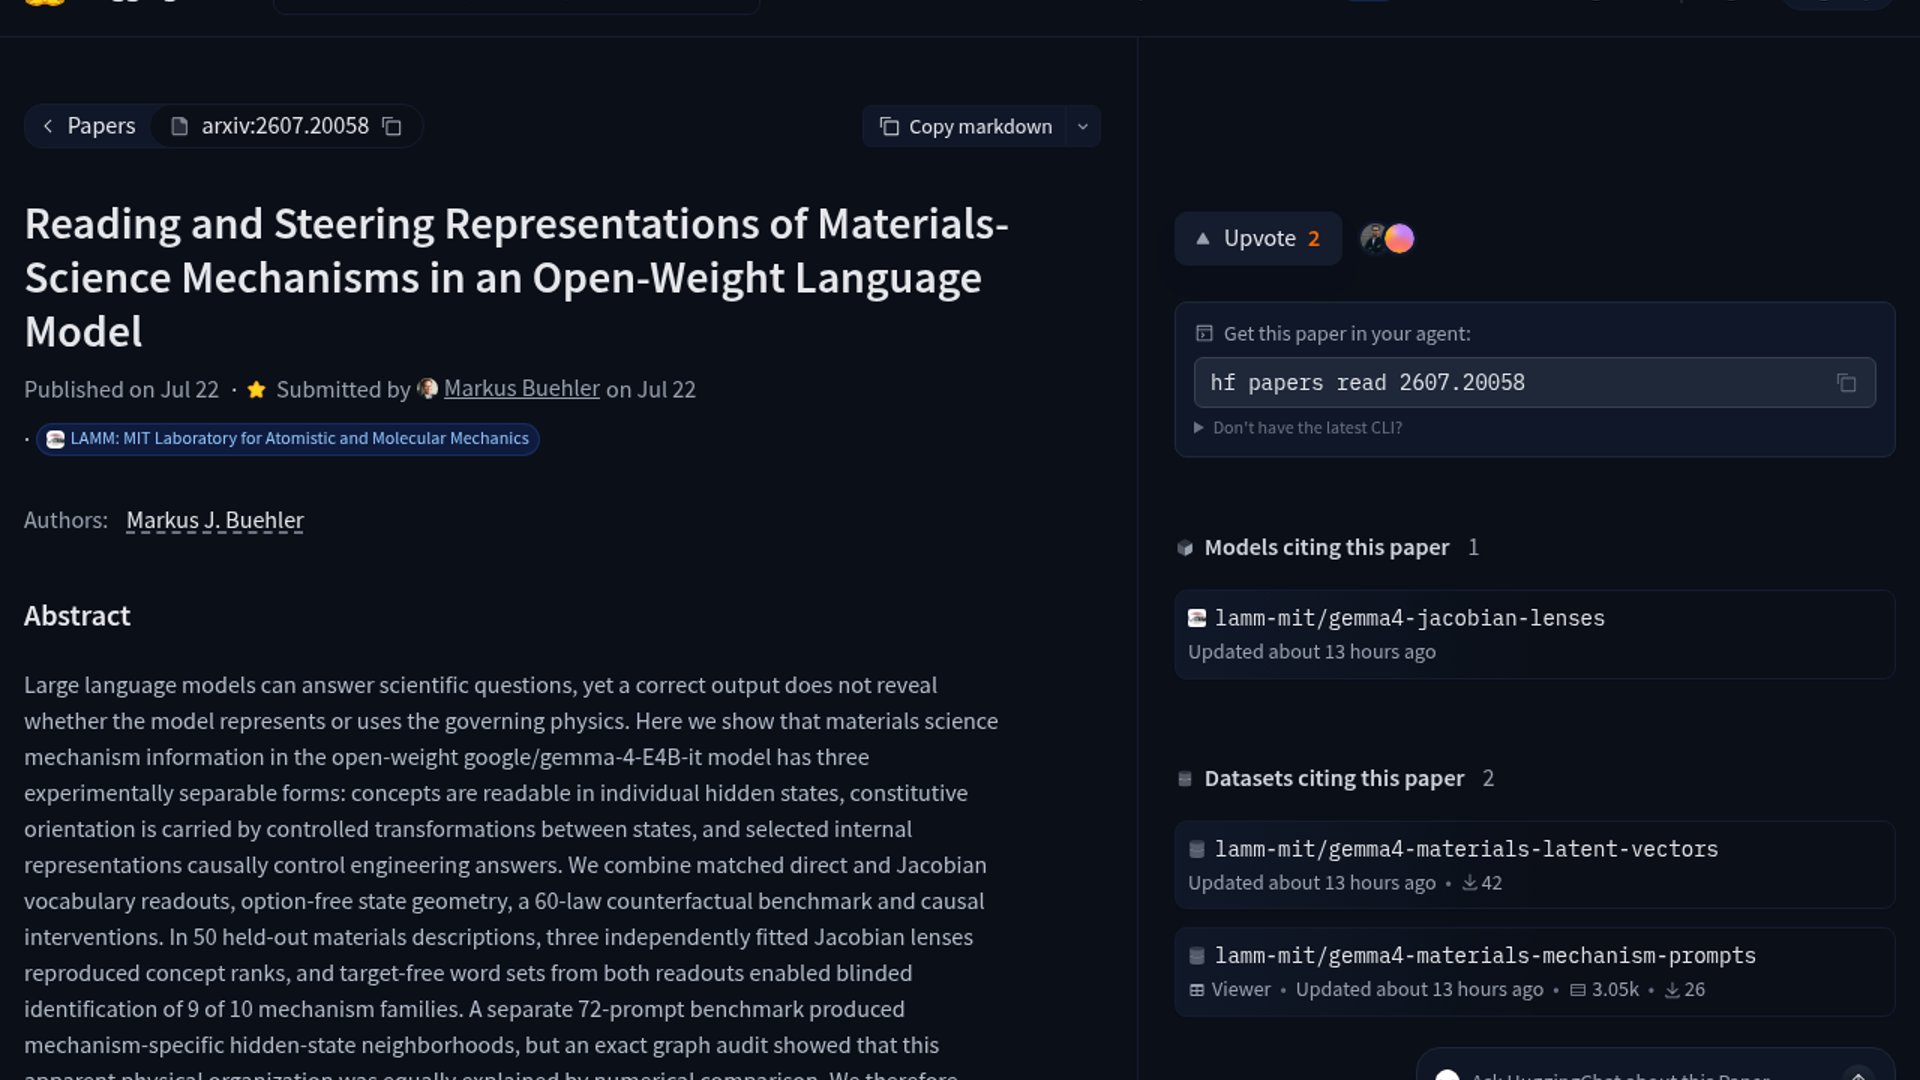Open the Copy markdown dropdown arrow
This screenshot has width=1920, height=1080.
click(1083, 127)
